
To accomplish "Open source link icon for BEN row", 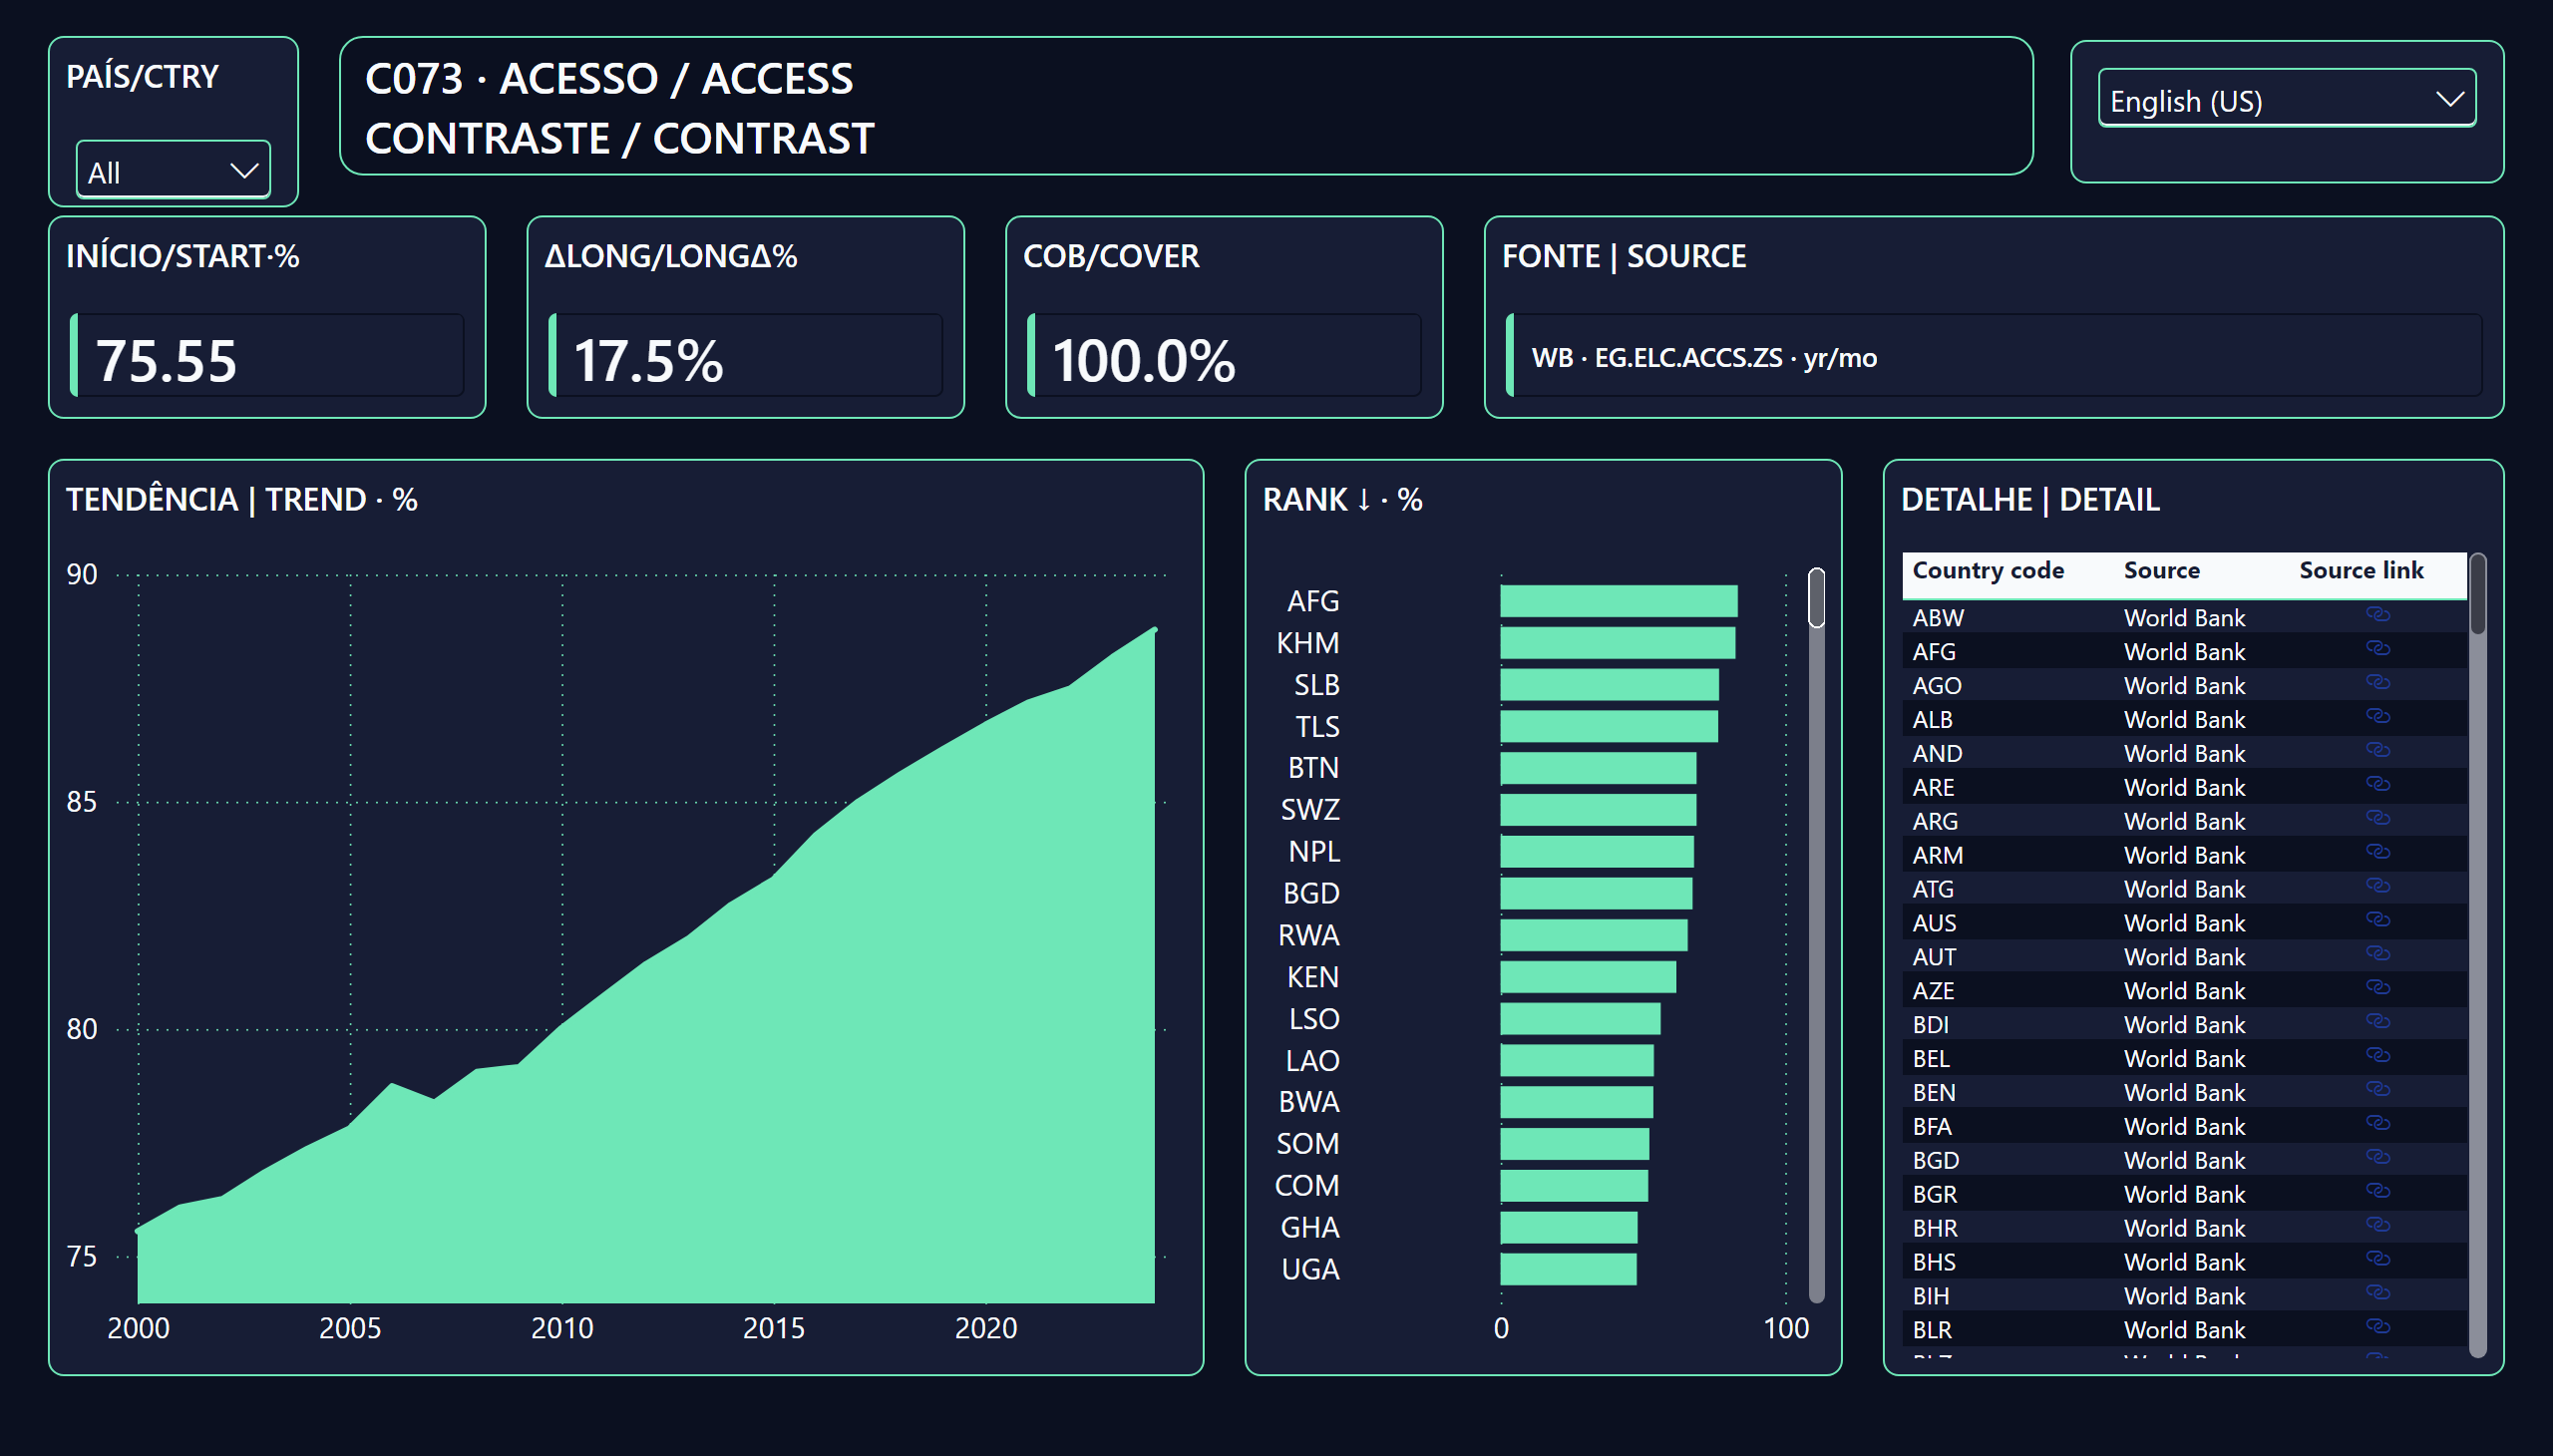I will pyautogui.click(x=2377, y=1091).
